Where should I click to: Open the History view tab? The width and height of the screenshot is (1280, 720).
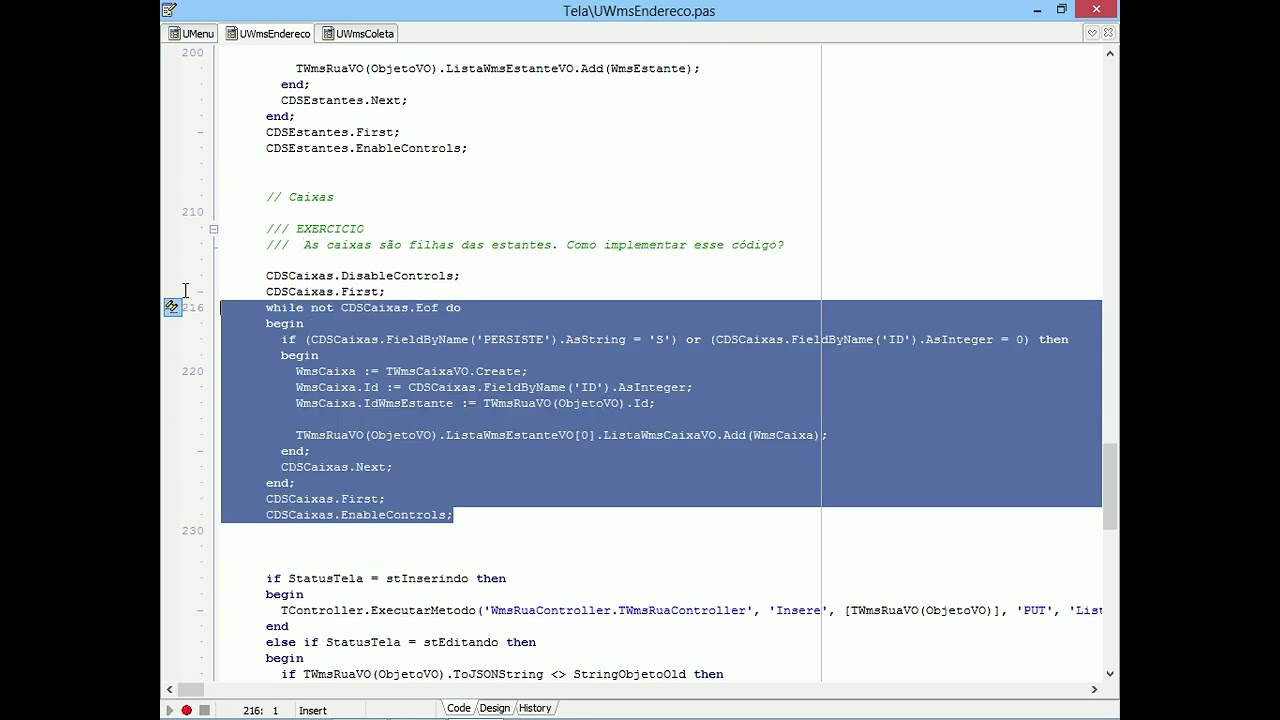pyautogui.click(x=535, y=708)
